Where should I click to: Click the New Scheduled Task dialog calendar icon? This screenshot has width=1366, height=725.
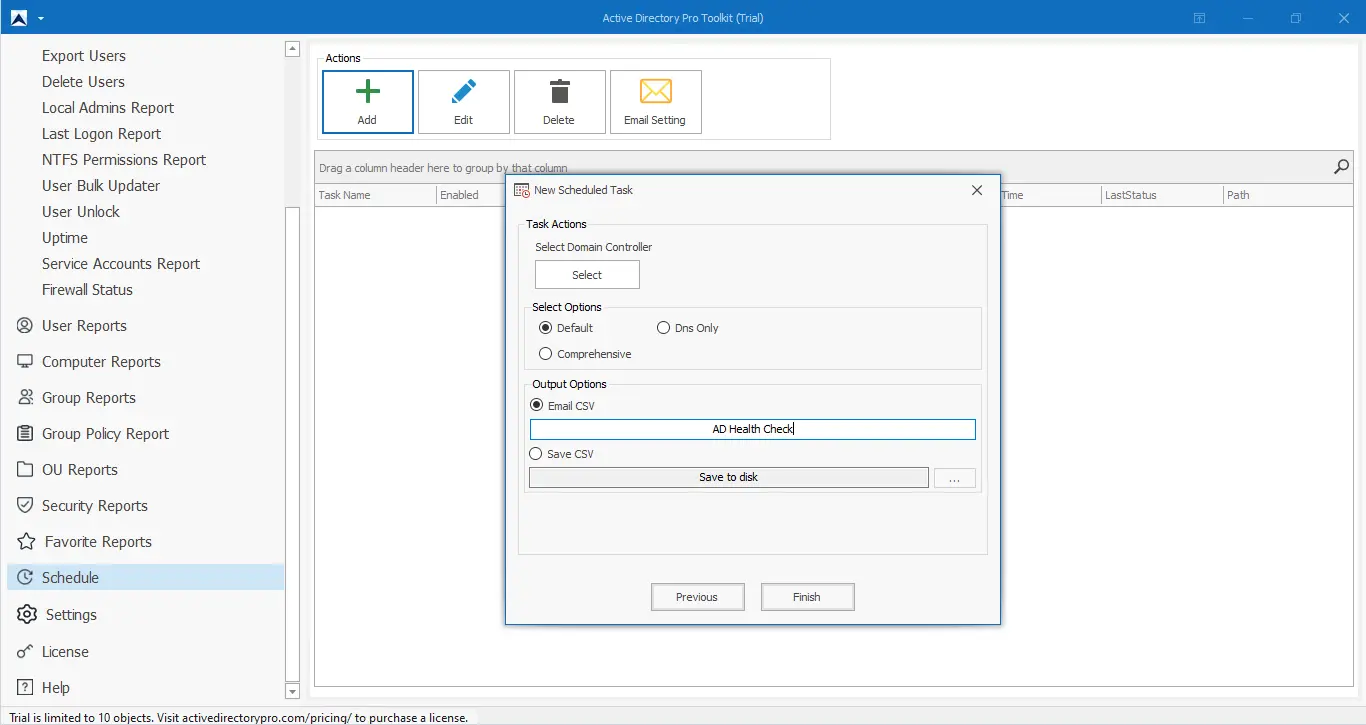[x=521, y=190]
